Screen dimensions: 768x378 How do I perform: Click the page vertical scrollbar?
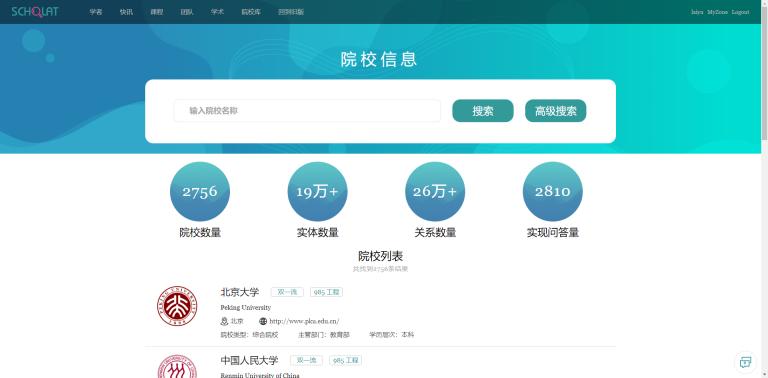pos(765,189)
